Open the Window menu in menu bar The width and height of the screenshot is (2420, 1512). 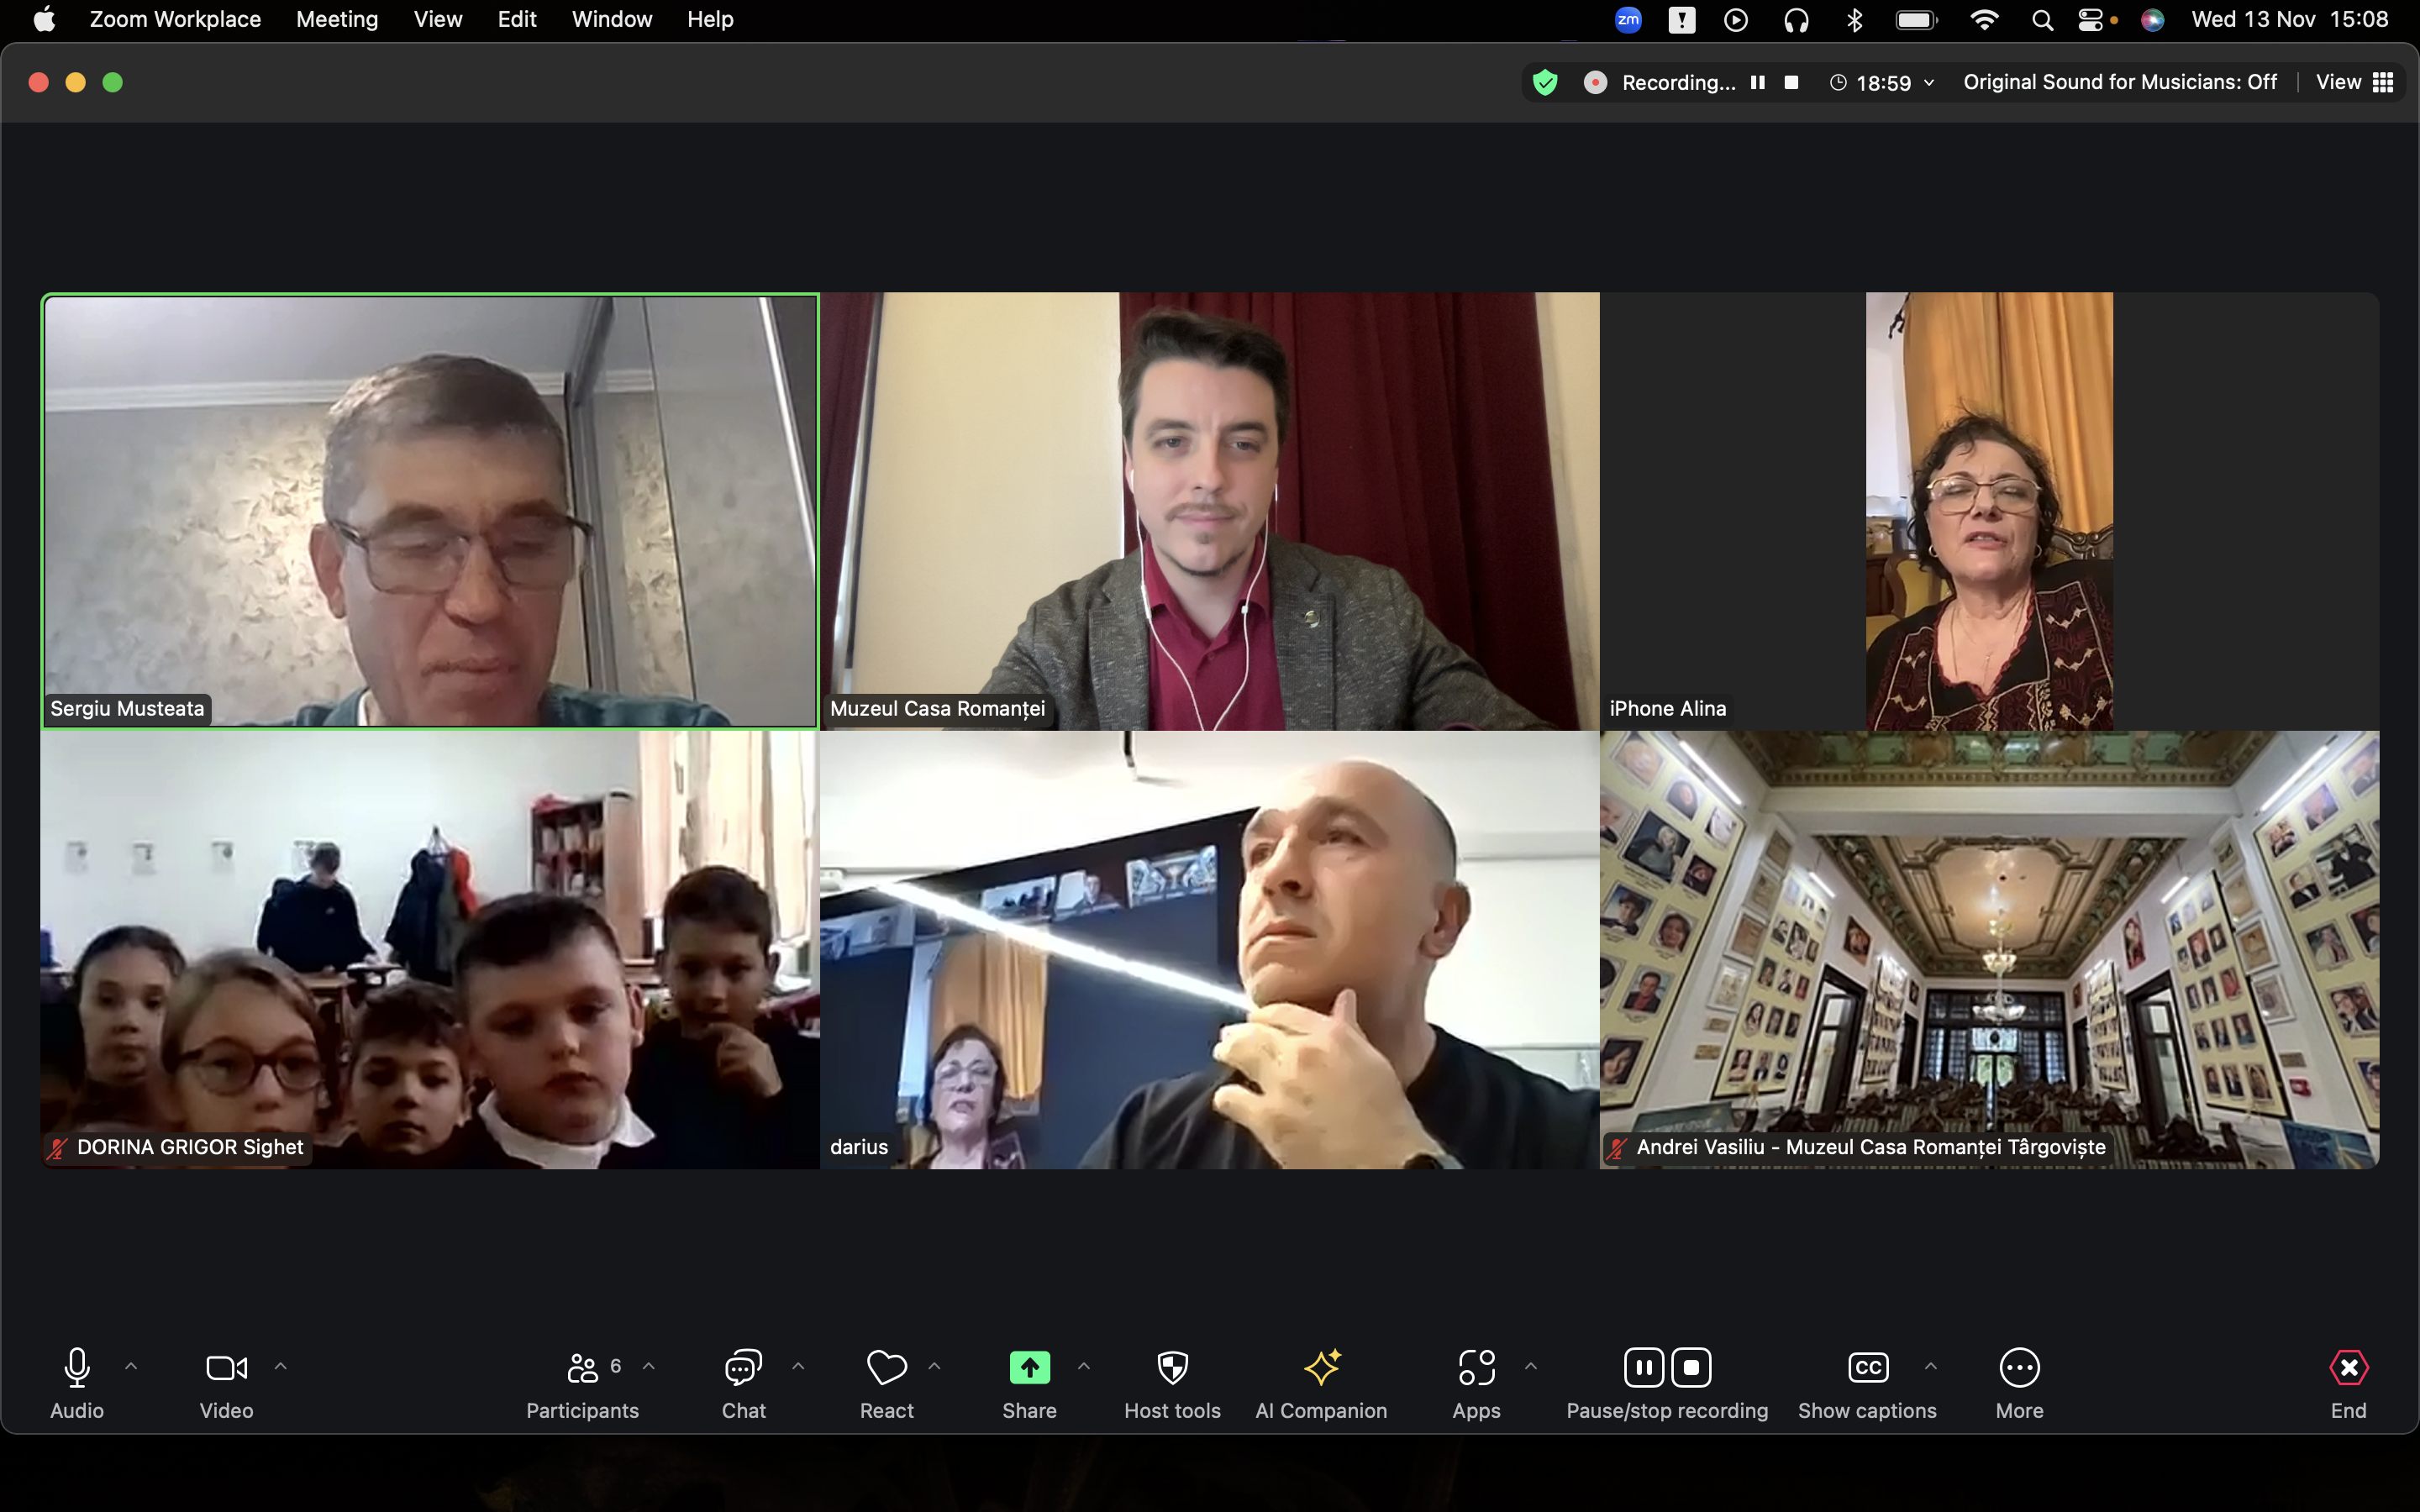click(x=611, y=19)
